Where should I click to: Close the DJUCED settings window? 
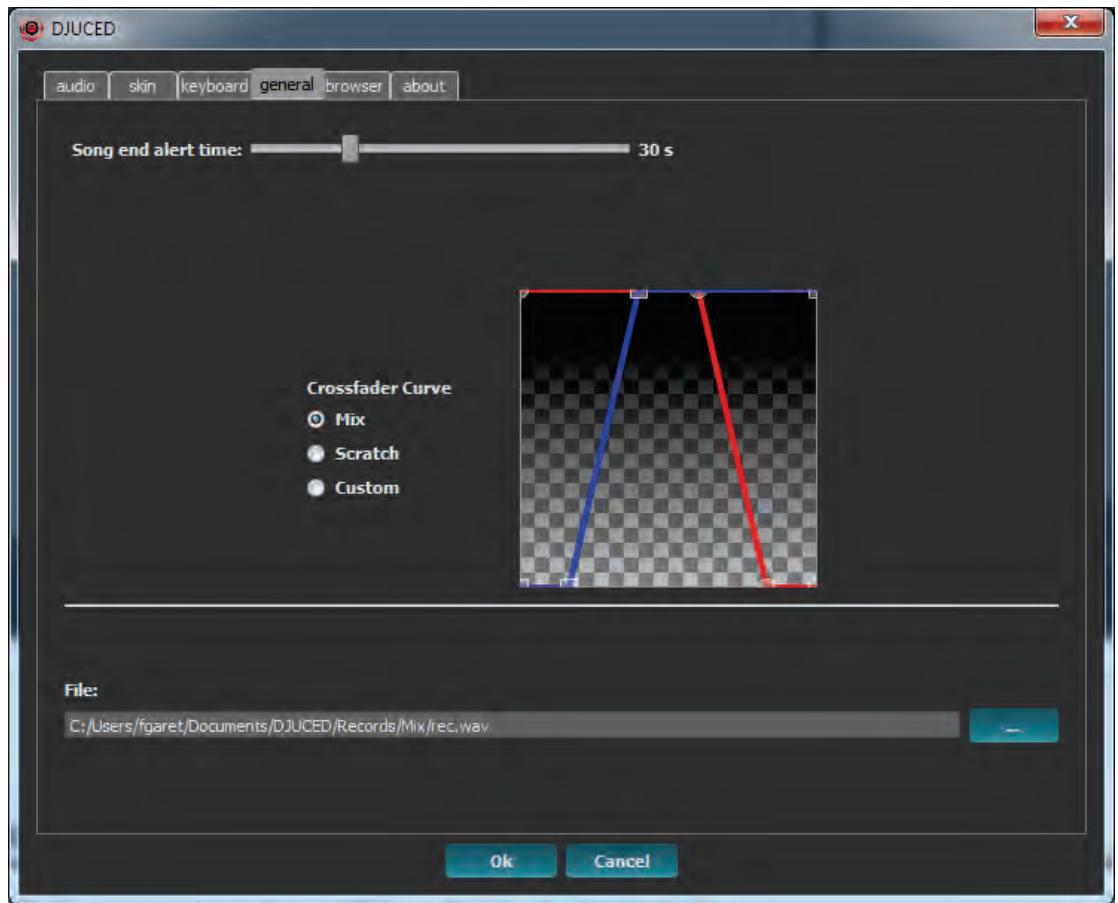point(1069,23)
